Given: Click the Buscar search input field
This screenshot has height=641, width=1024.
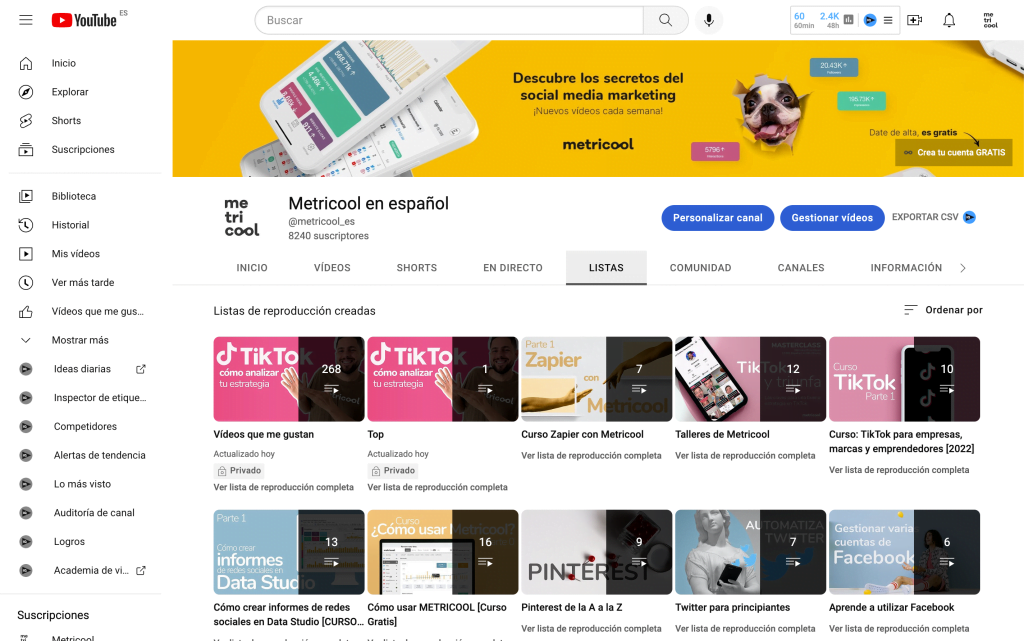Looking at the screenshot, I should tap(449, 20).
